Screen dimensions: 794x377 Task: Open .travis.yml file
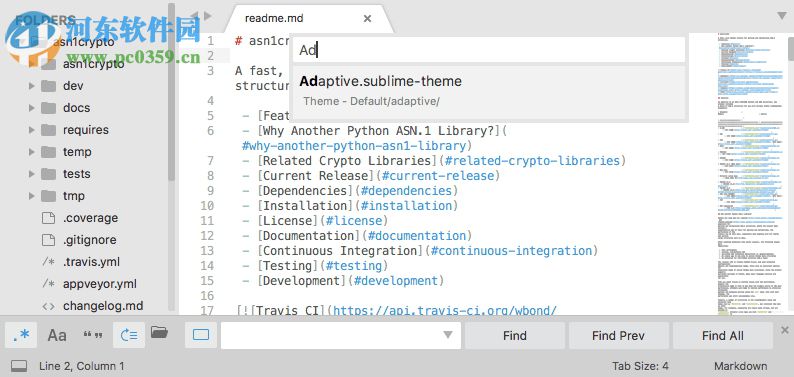point(91,262)
